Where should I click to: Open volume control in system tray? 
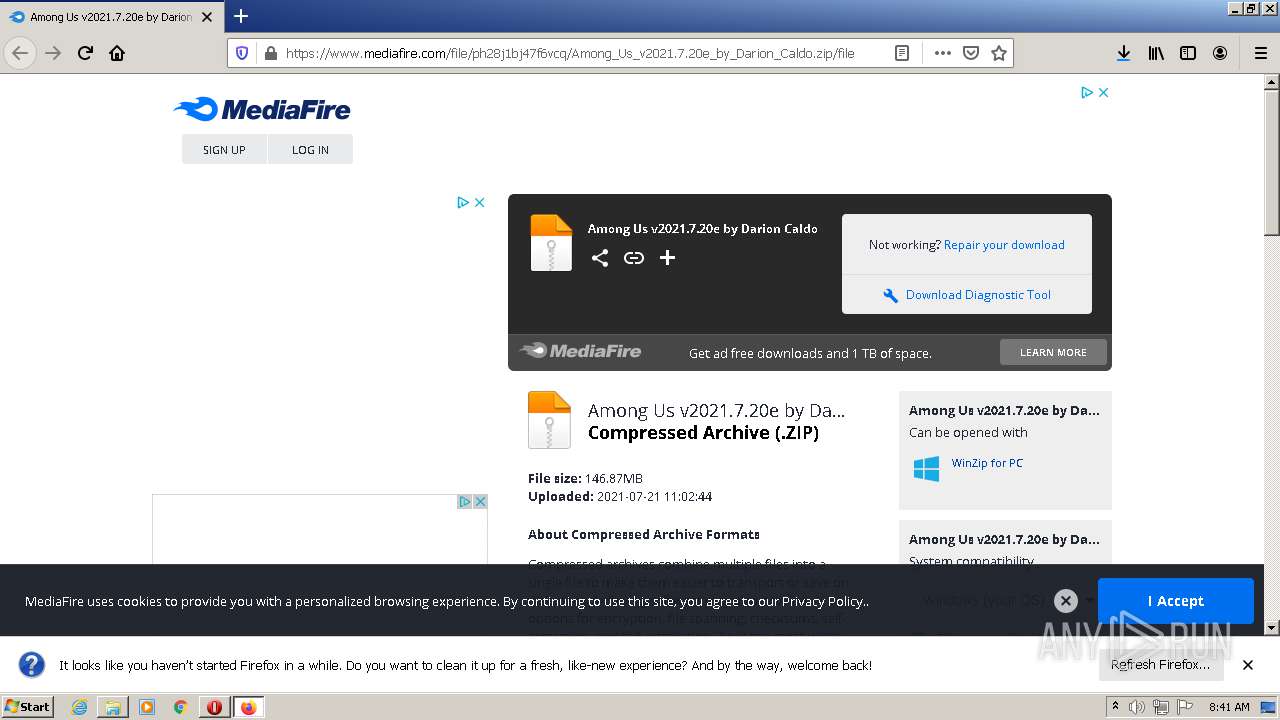[1137, 707]
